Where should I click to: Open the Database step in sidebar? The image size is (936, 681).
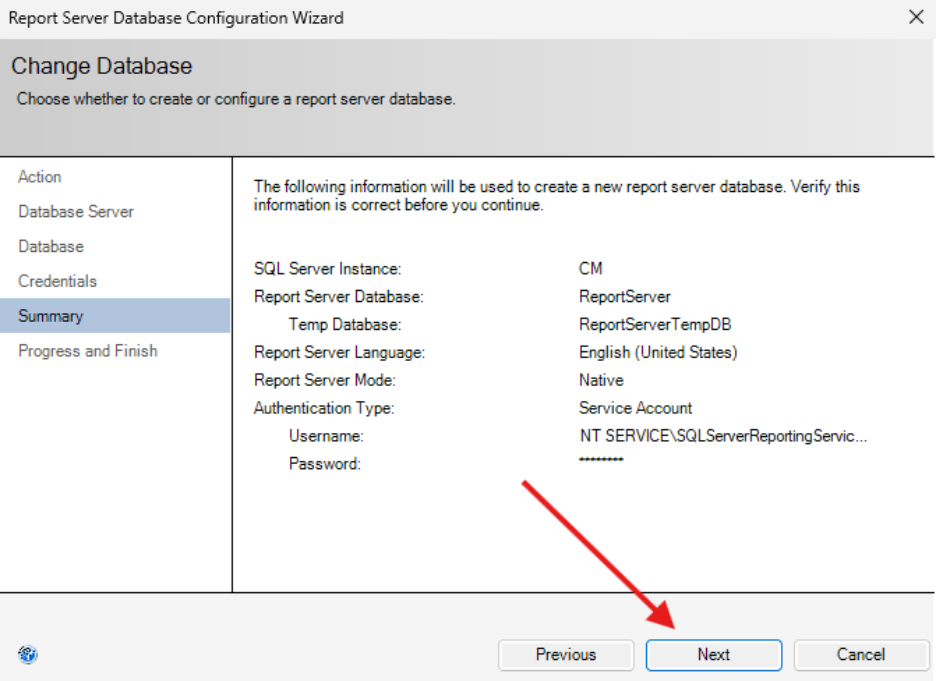51,247
